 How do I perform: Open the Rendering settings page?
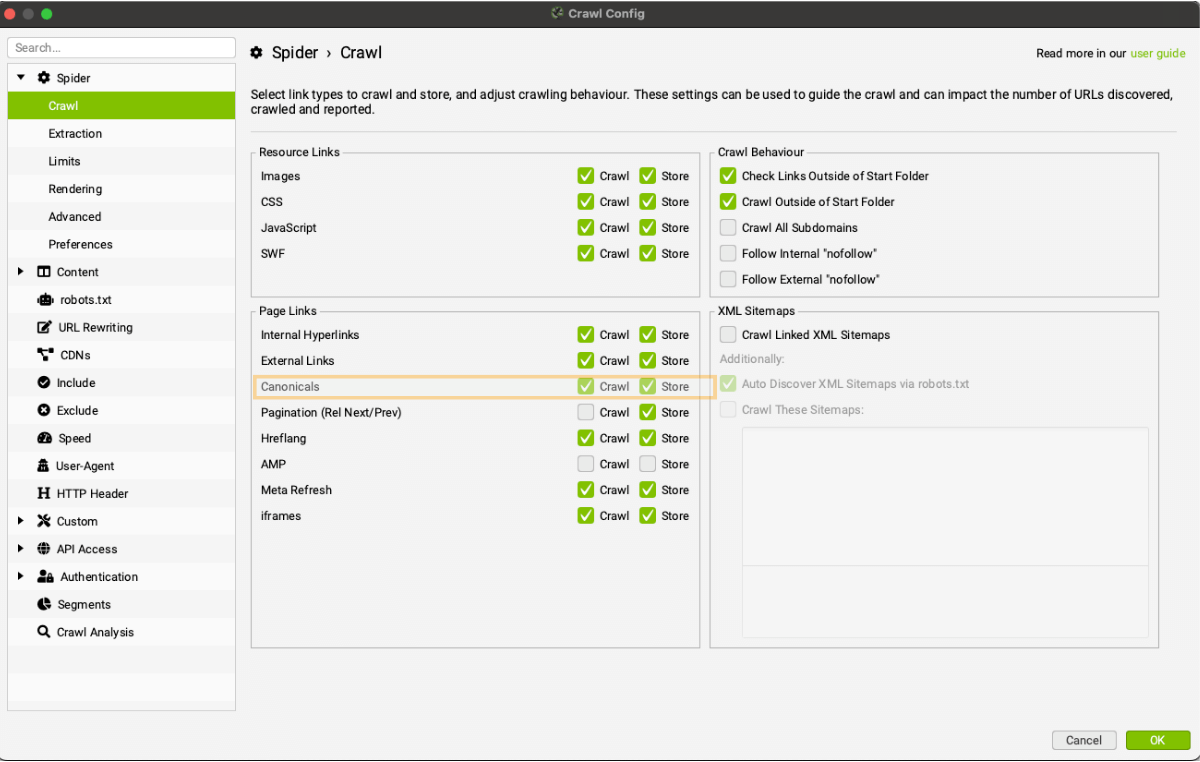click(75, 188)
